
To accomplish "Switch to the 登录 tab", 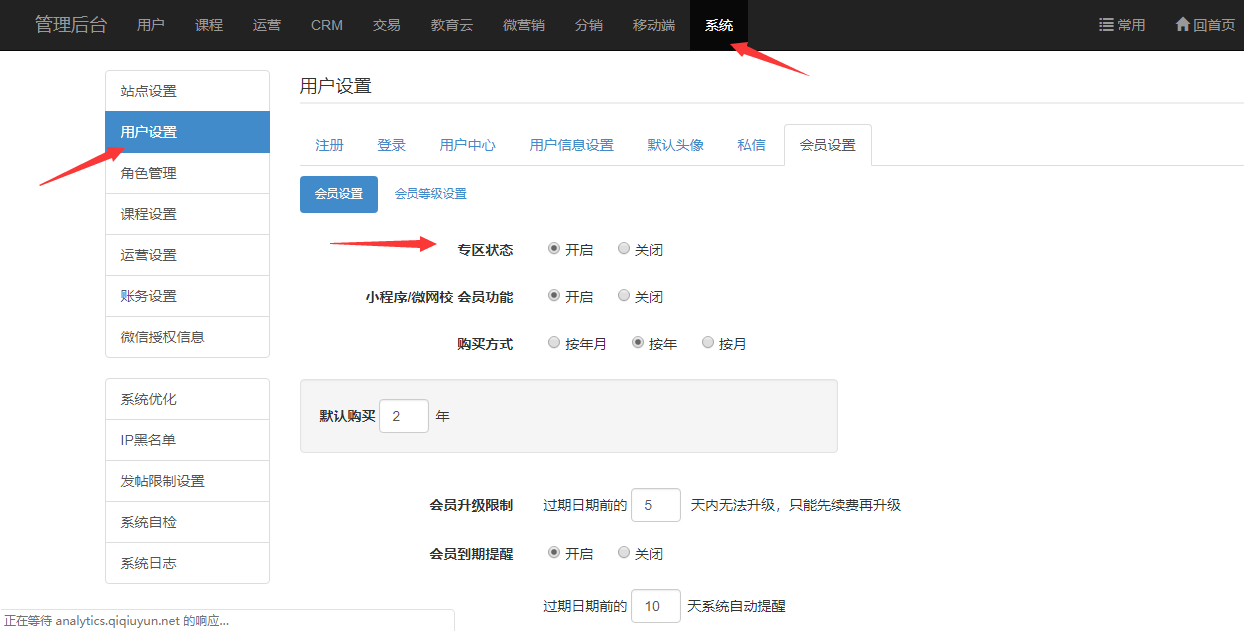I will pyautogui.click(x=392, y=145).
